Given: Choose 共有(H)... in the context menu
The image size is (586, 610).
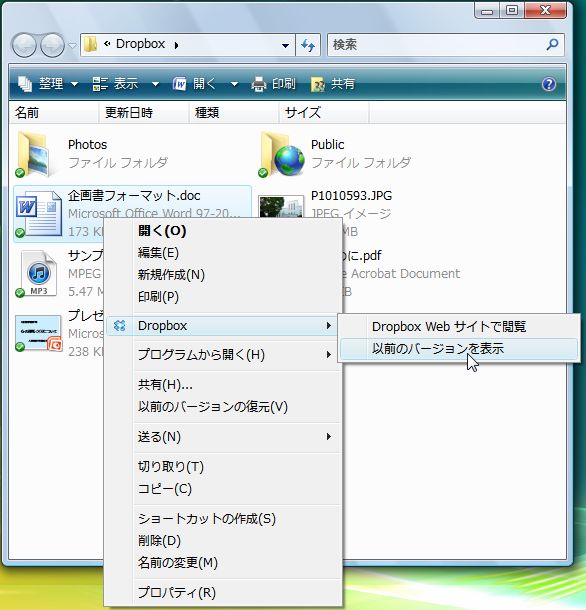Looking at the screenshot, I should click(224, 384).
